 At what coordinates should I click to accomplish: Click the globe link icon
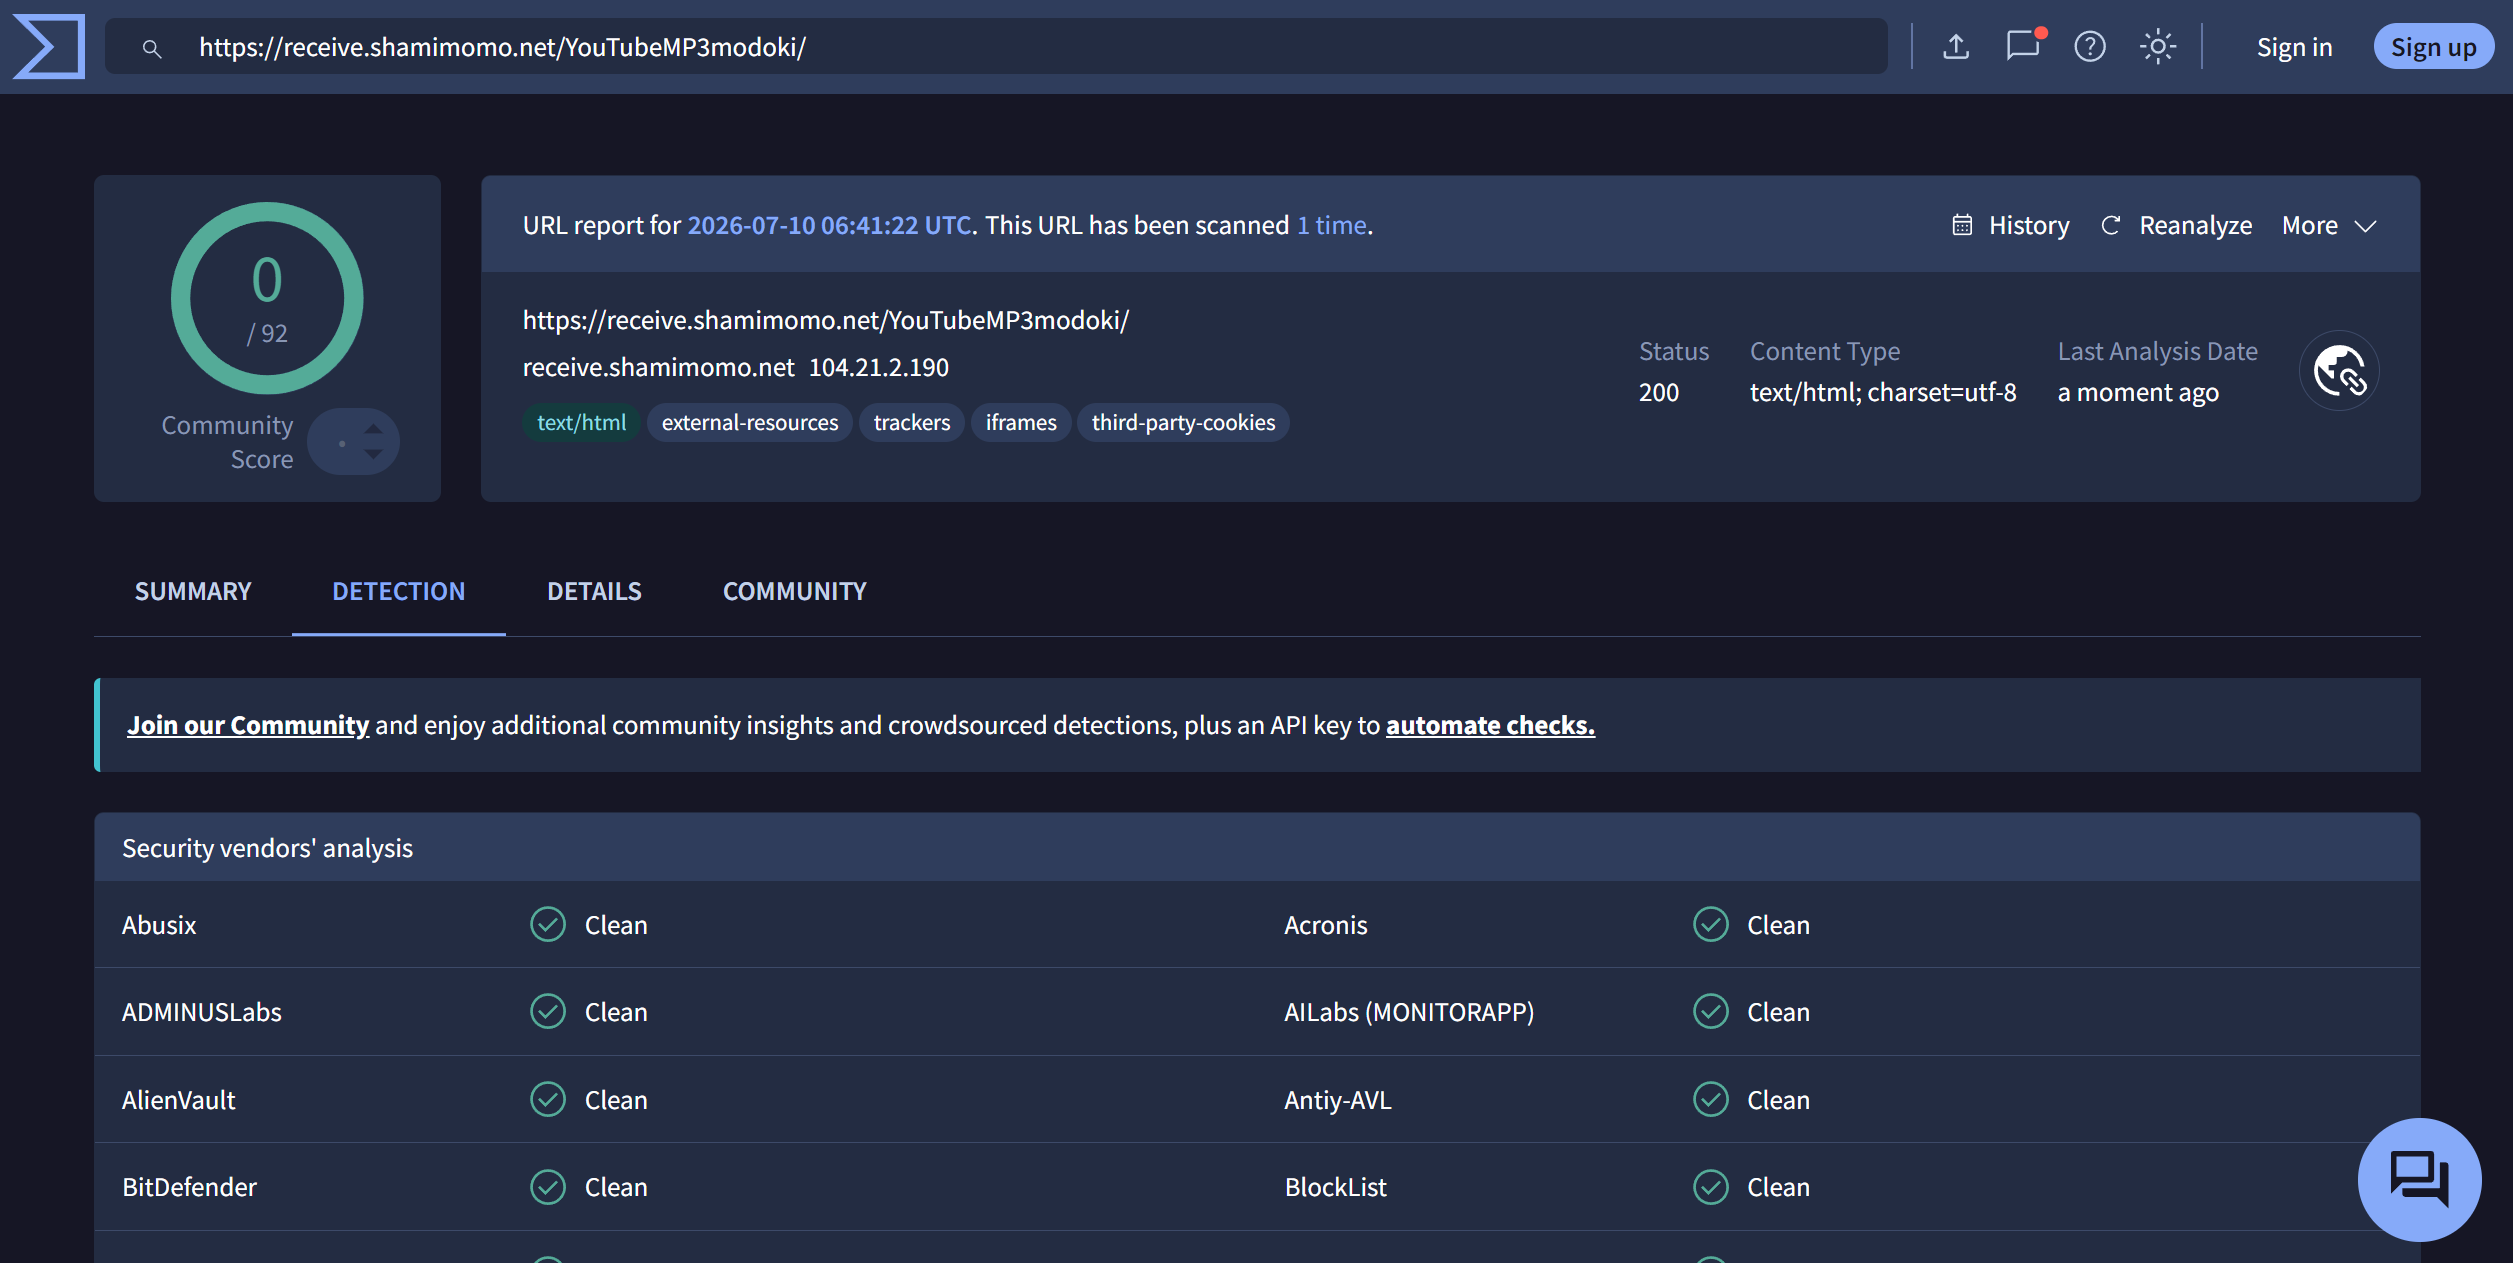[2339, 371]
